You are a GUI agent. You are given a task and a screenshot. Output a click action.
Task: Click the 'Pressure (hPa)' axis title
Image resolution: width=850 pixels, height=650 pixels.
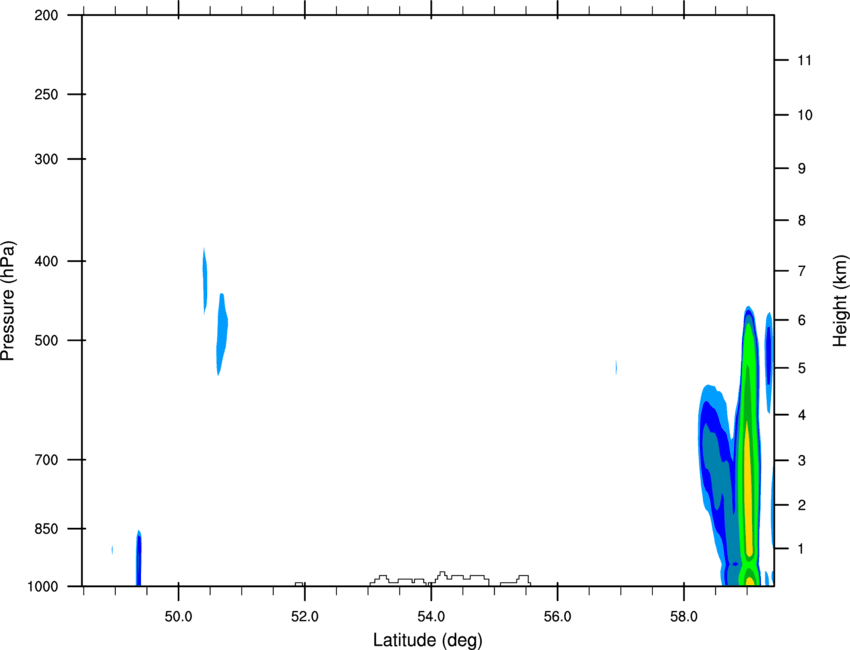(x=8, y=301)
